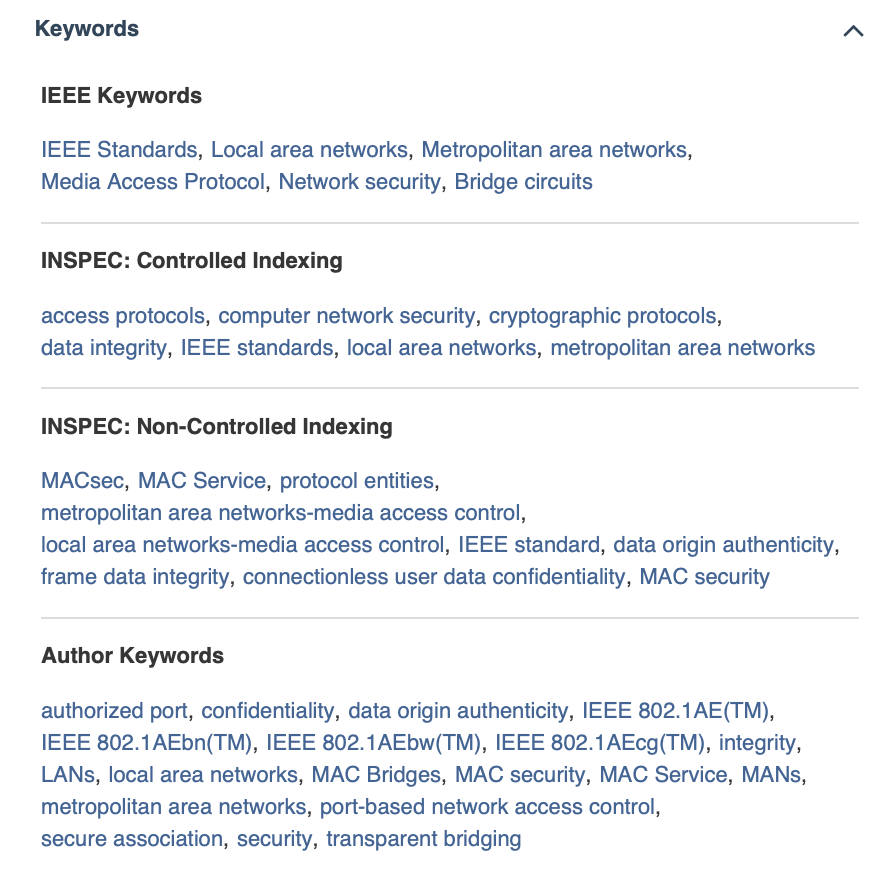The width and height of the screenshot is (886, 890).
Task: Select the frame data integrity keyword
Action: [132, 576]
